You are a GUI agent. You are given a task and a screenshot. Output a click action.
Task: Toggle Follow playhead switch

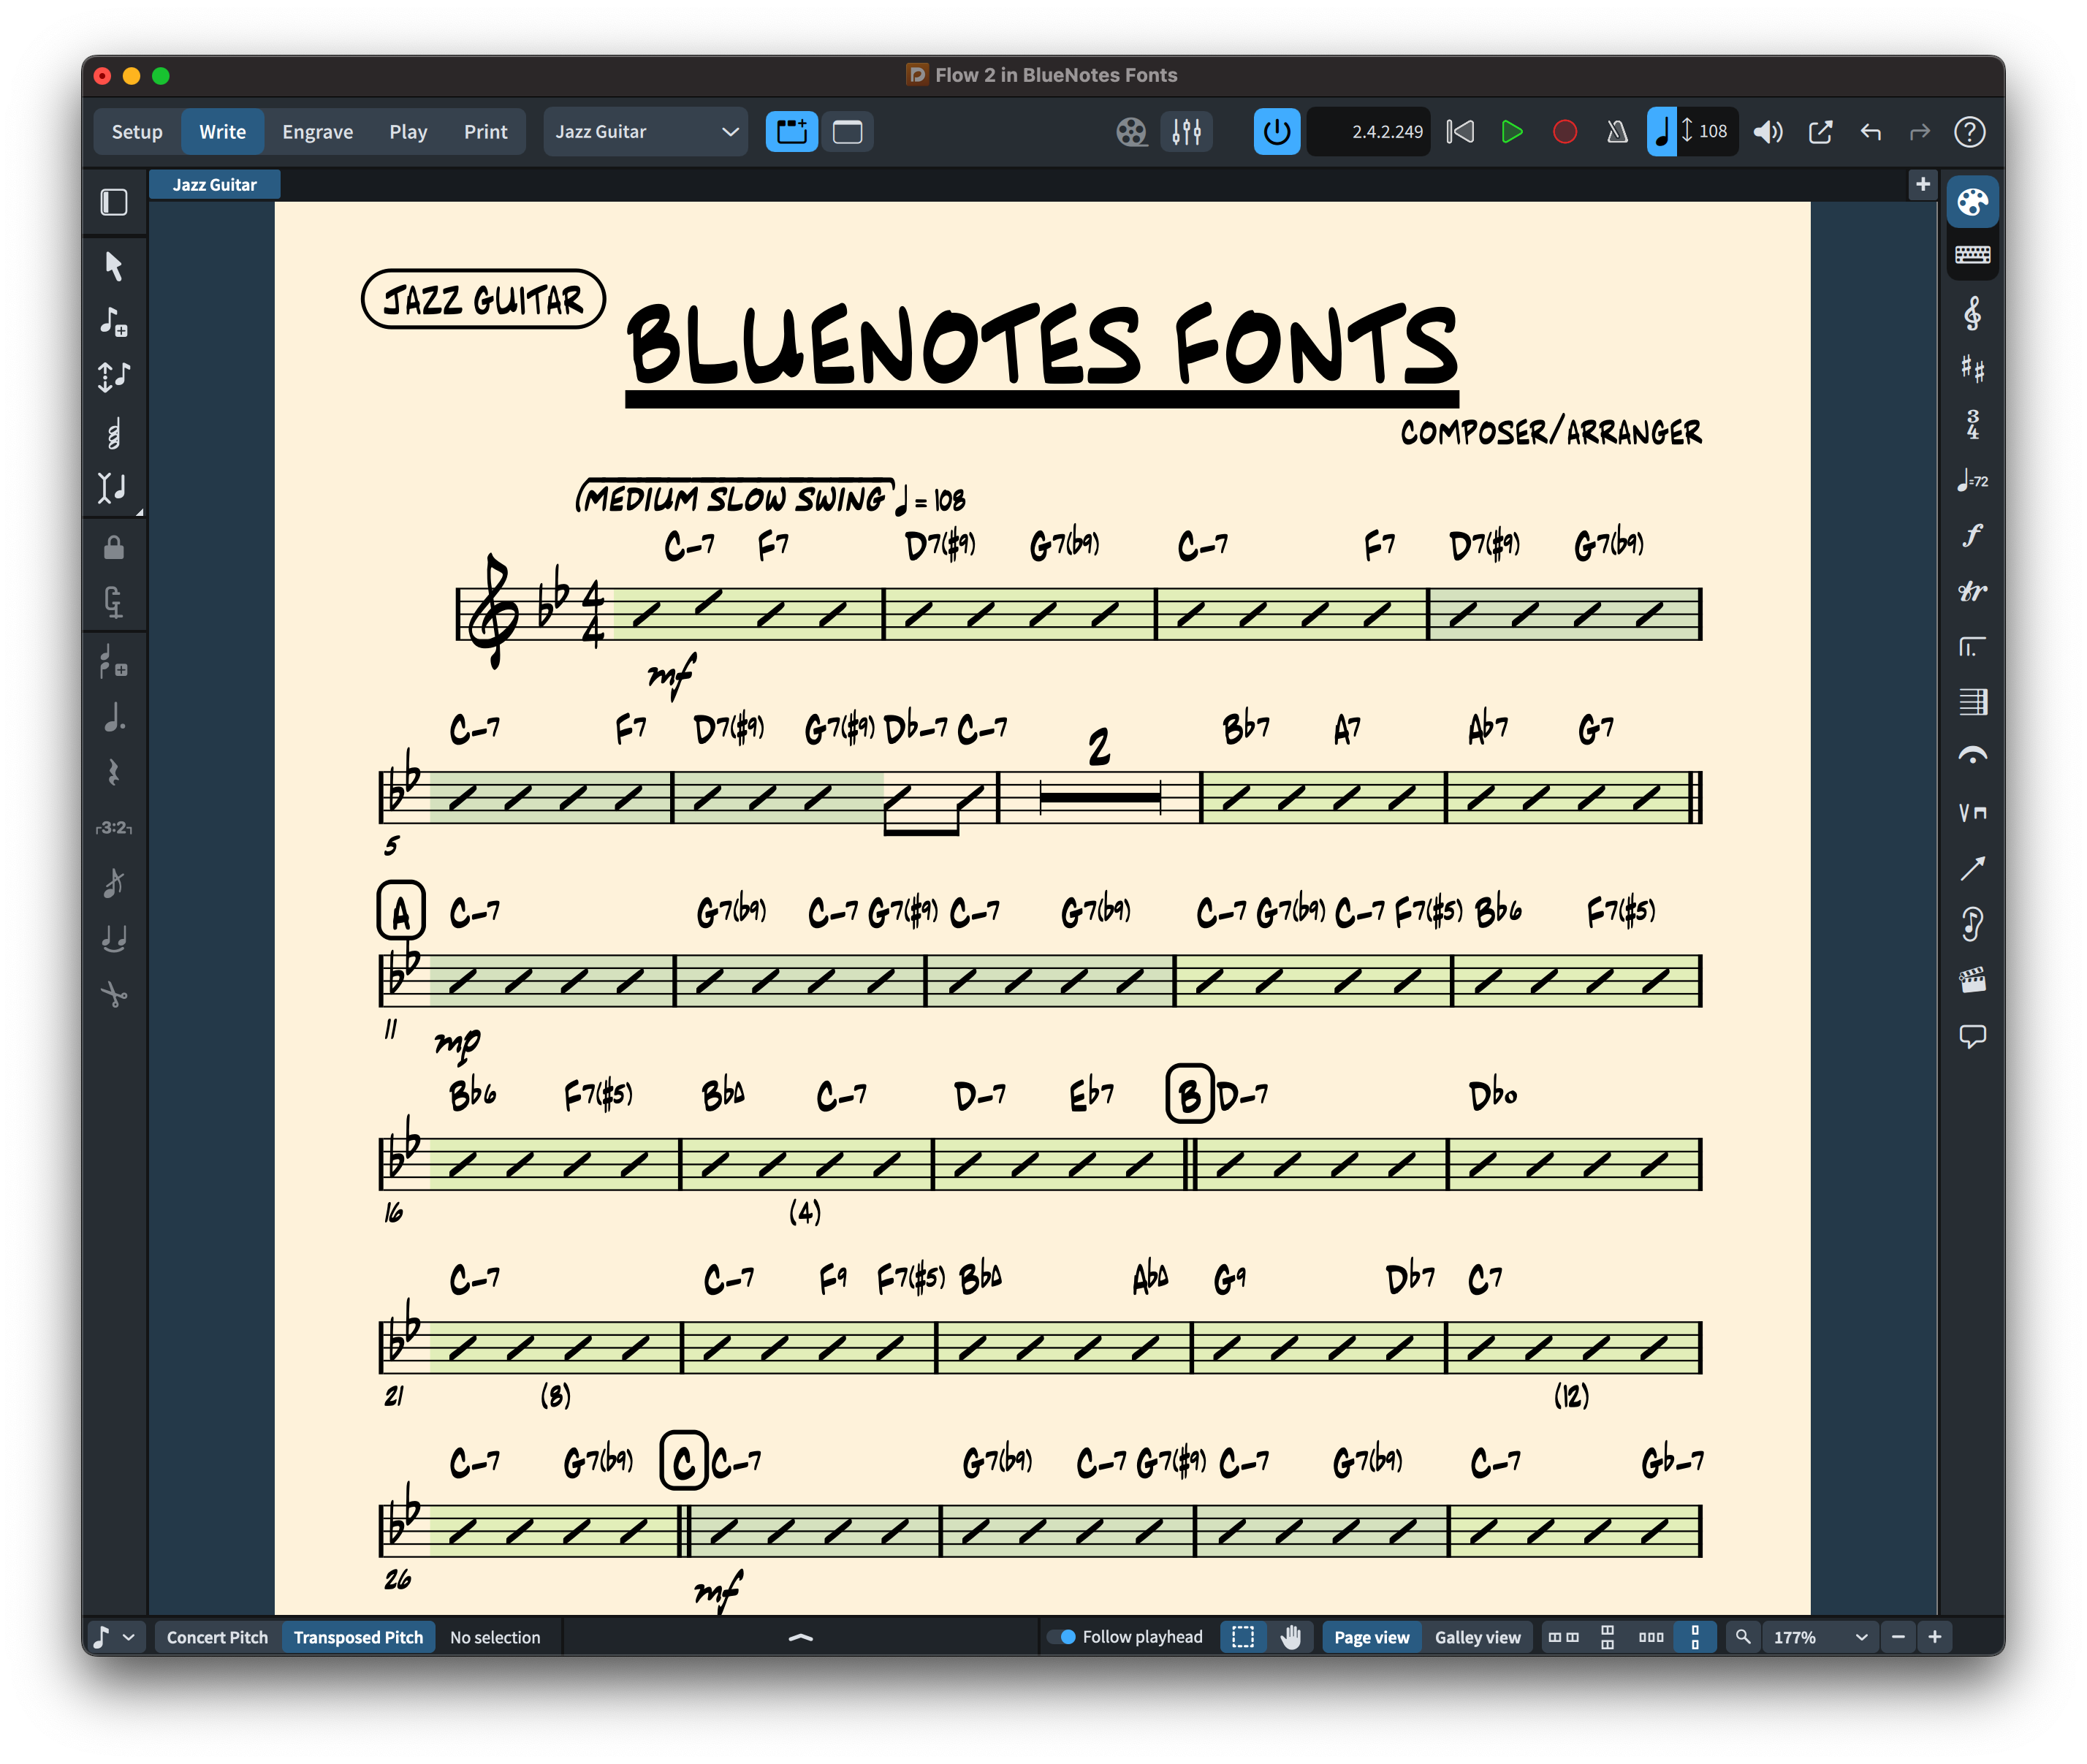(x=1061, y=1637)
